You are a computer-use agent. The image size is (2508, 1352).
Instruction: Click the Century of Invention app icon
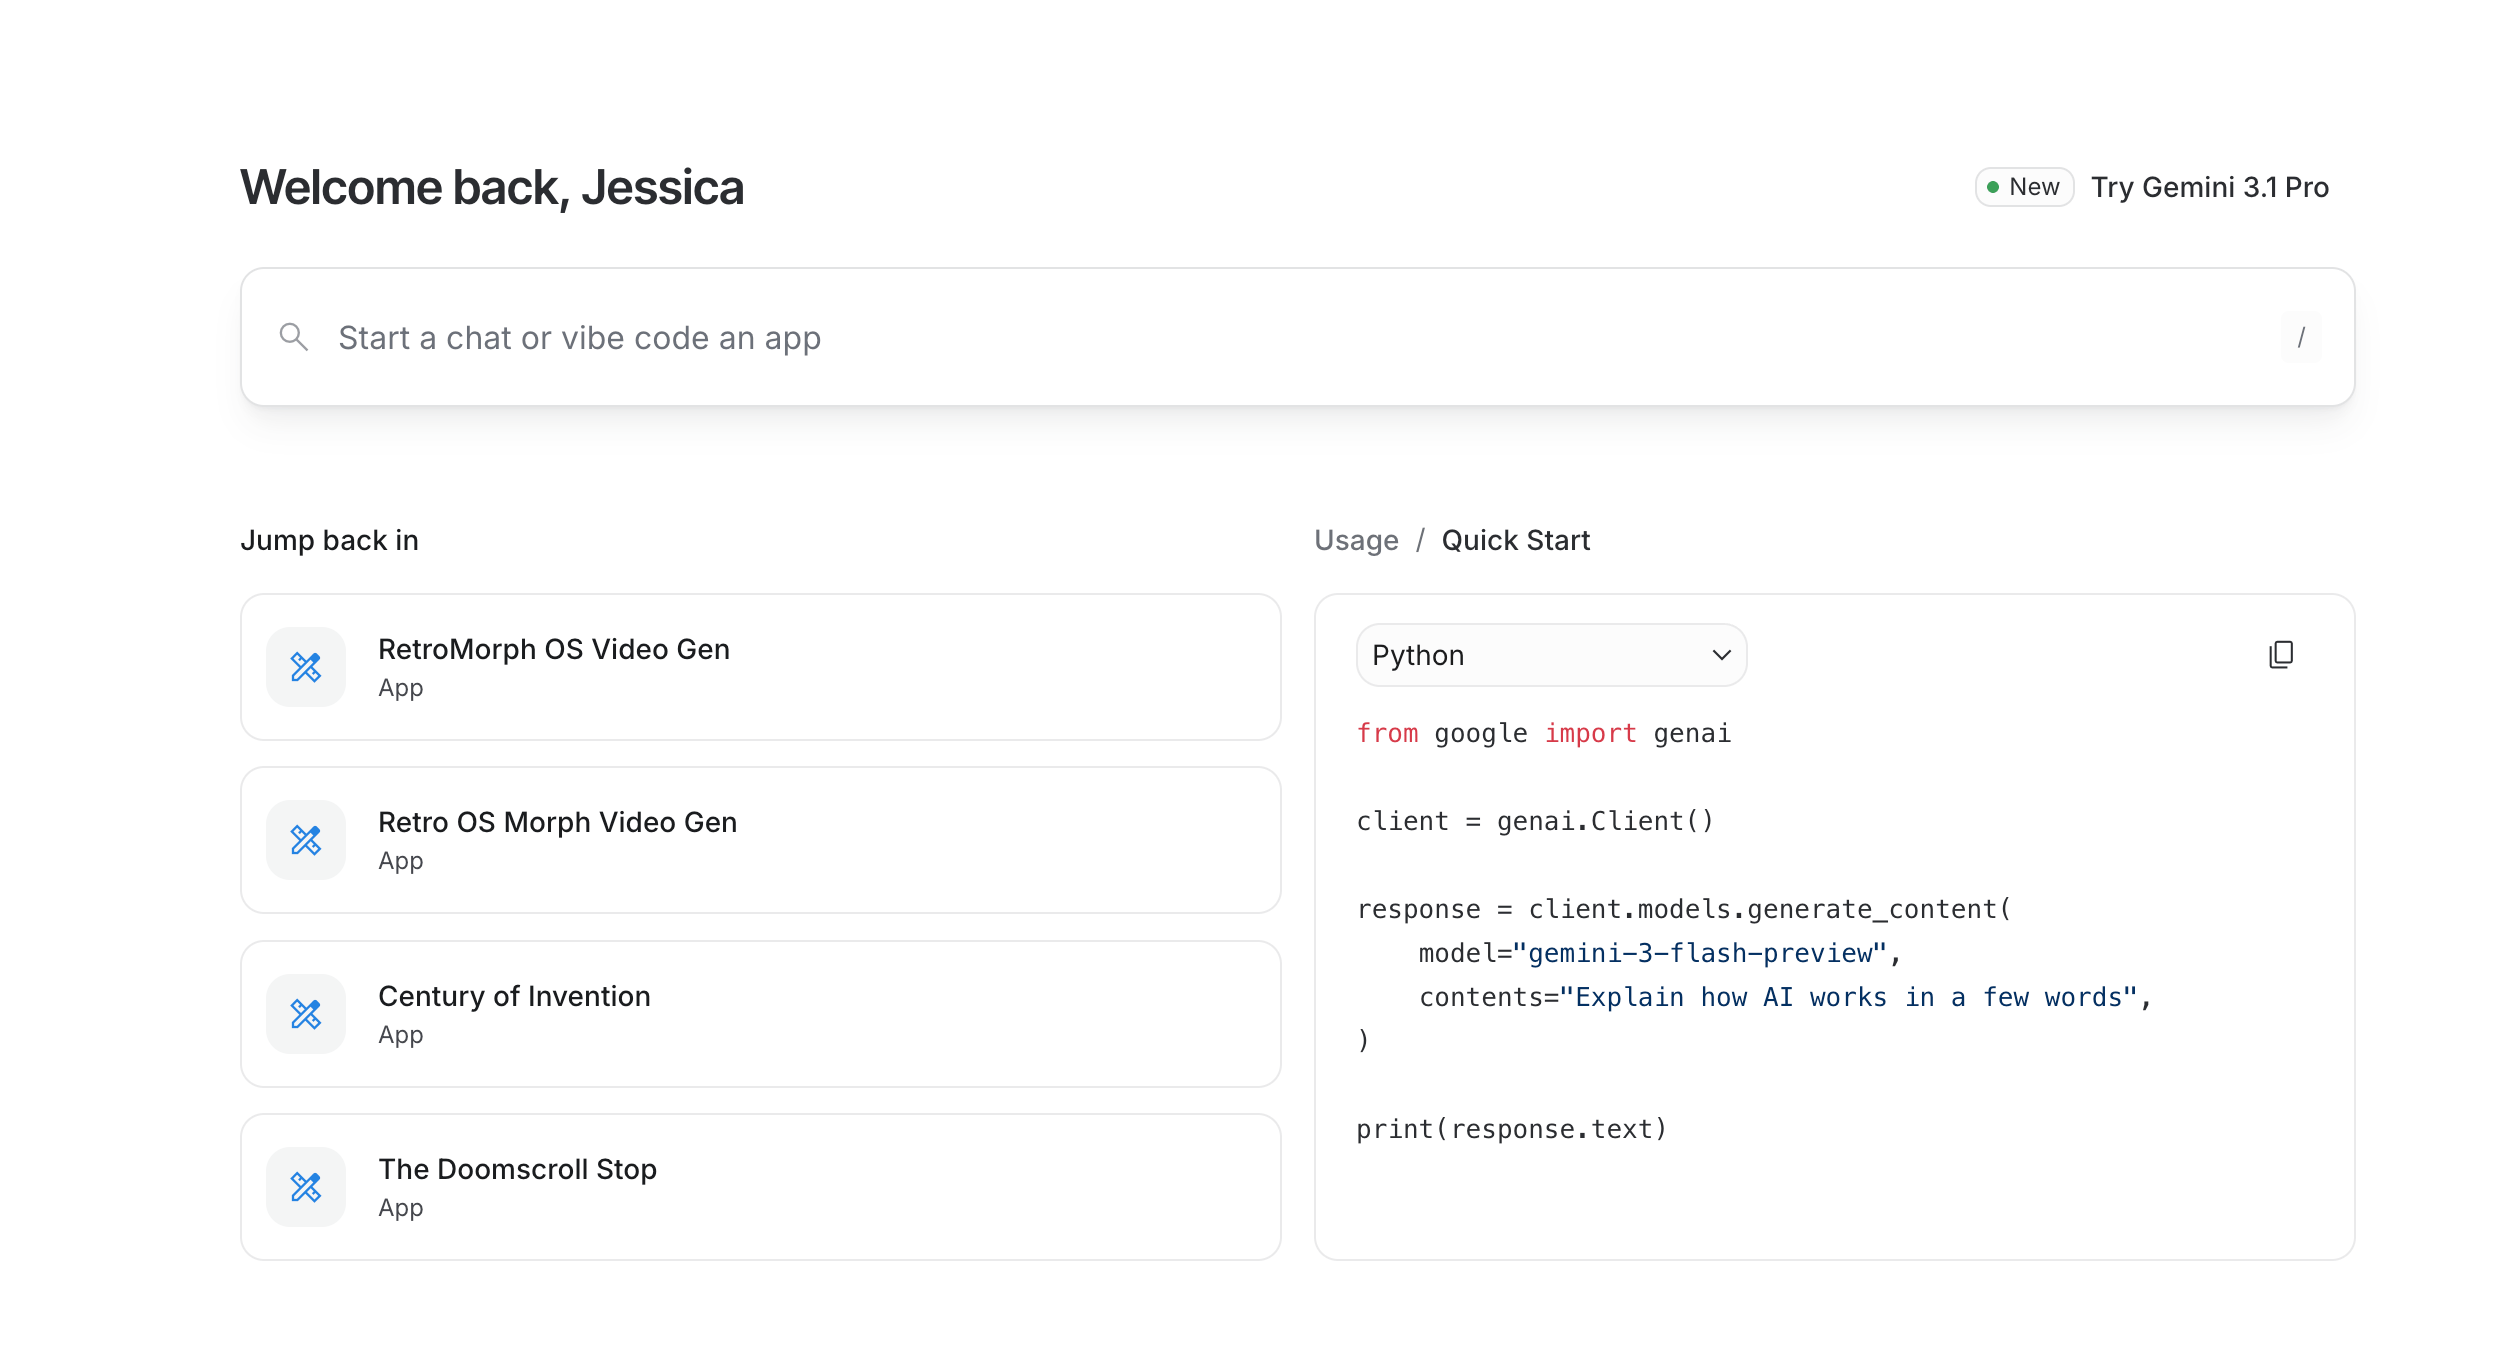306,1014
